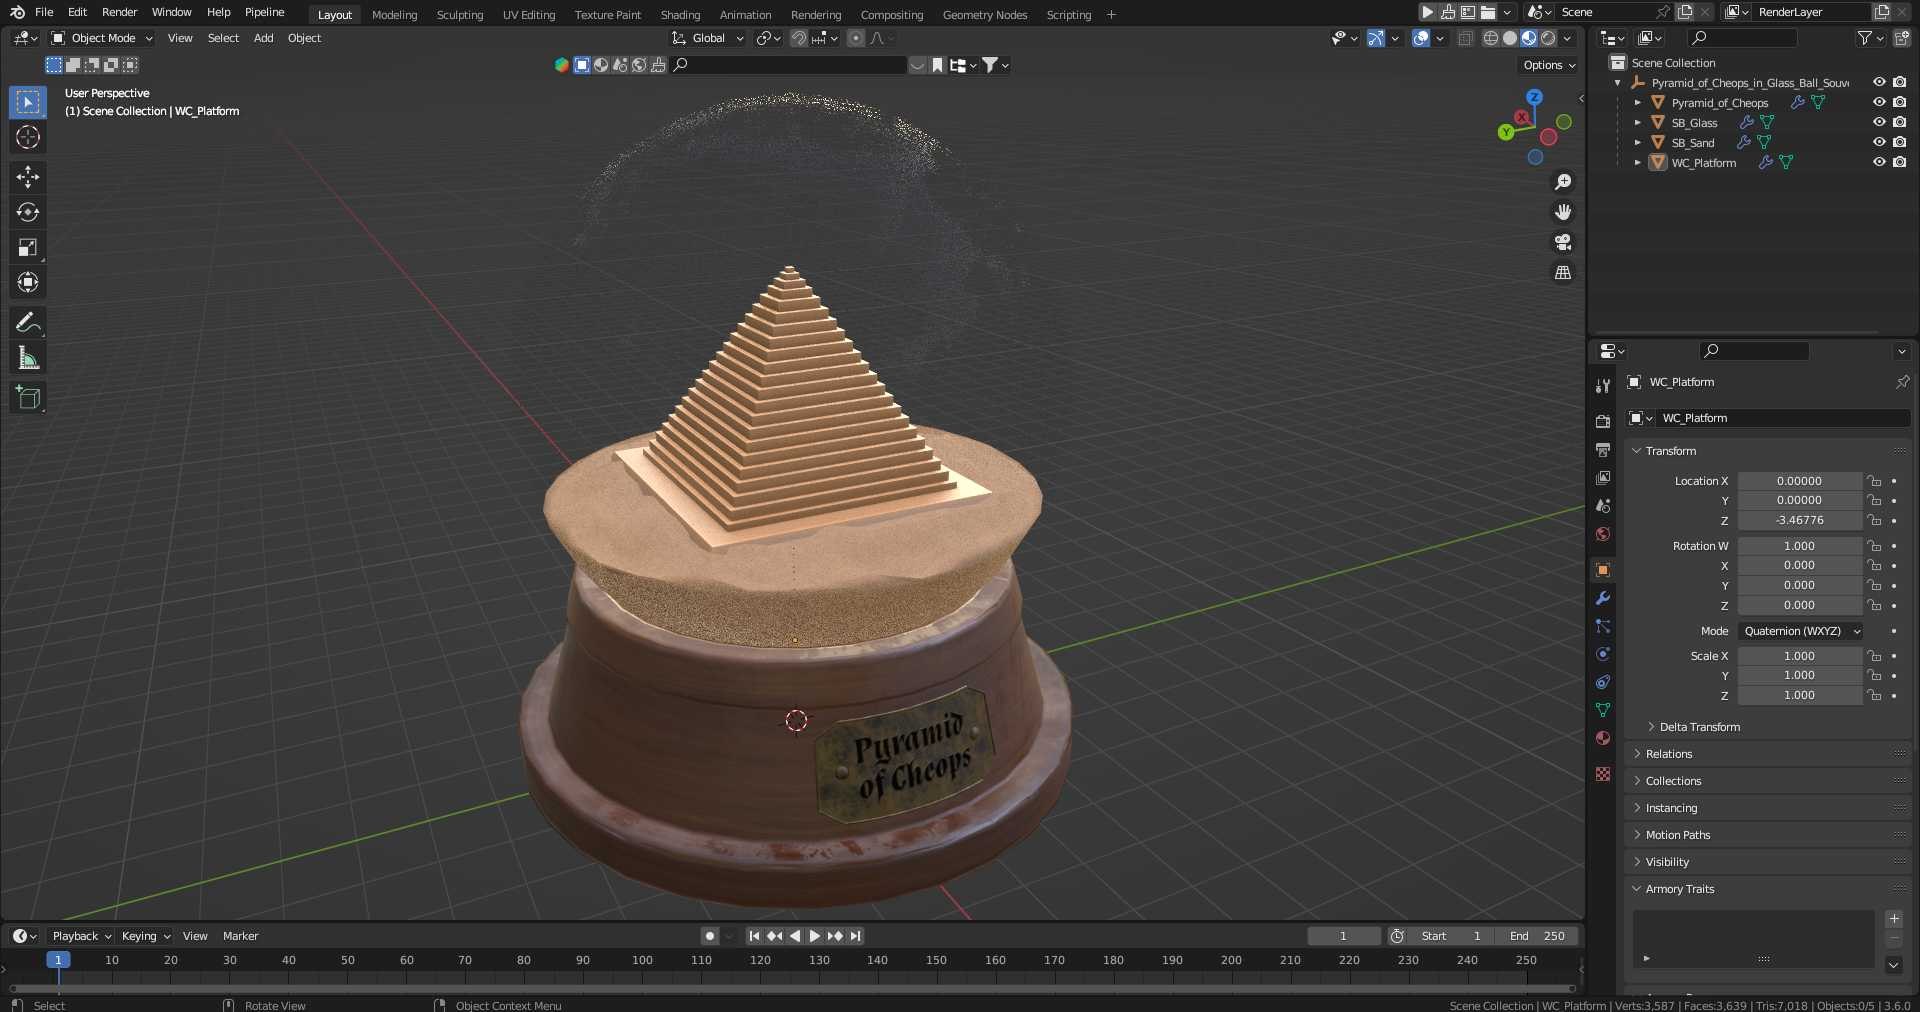Image resolution: width=1920 pixels, height=1012 pixels.
Task: Hide WC_Platform in viewport via eye icon
Action: pyautogui.click(x=1879, y=162)
